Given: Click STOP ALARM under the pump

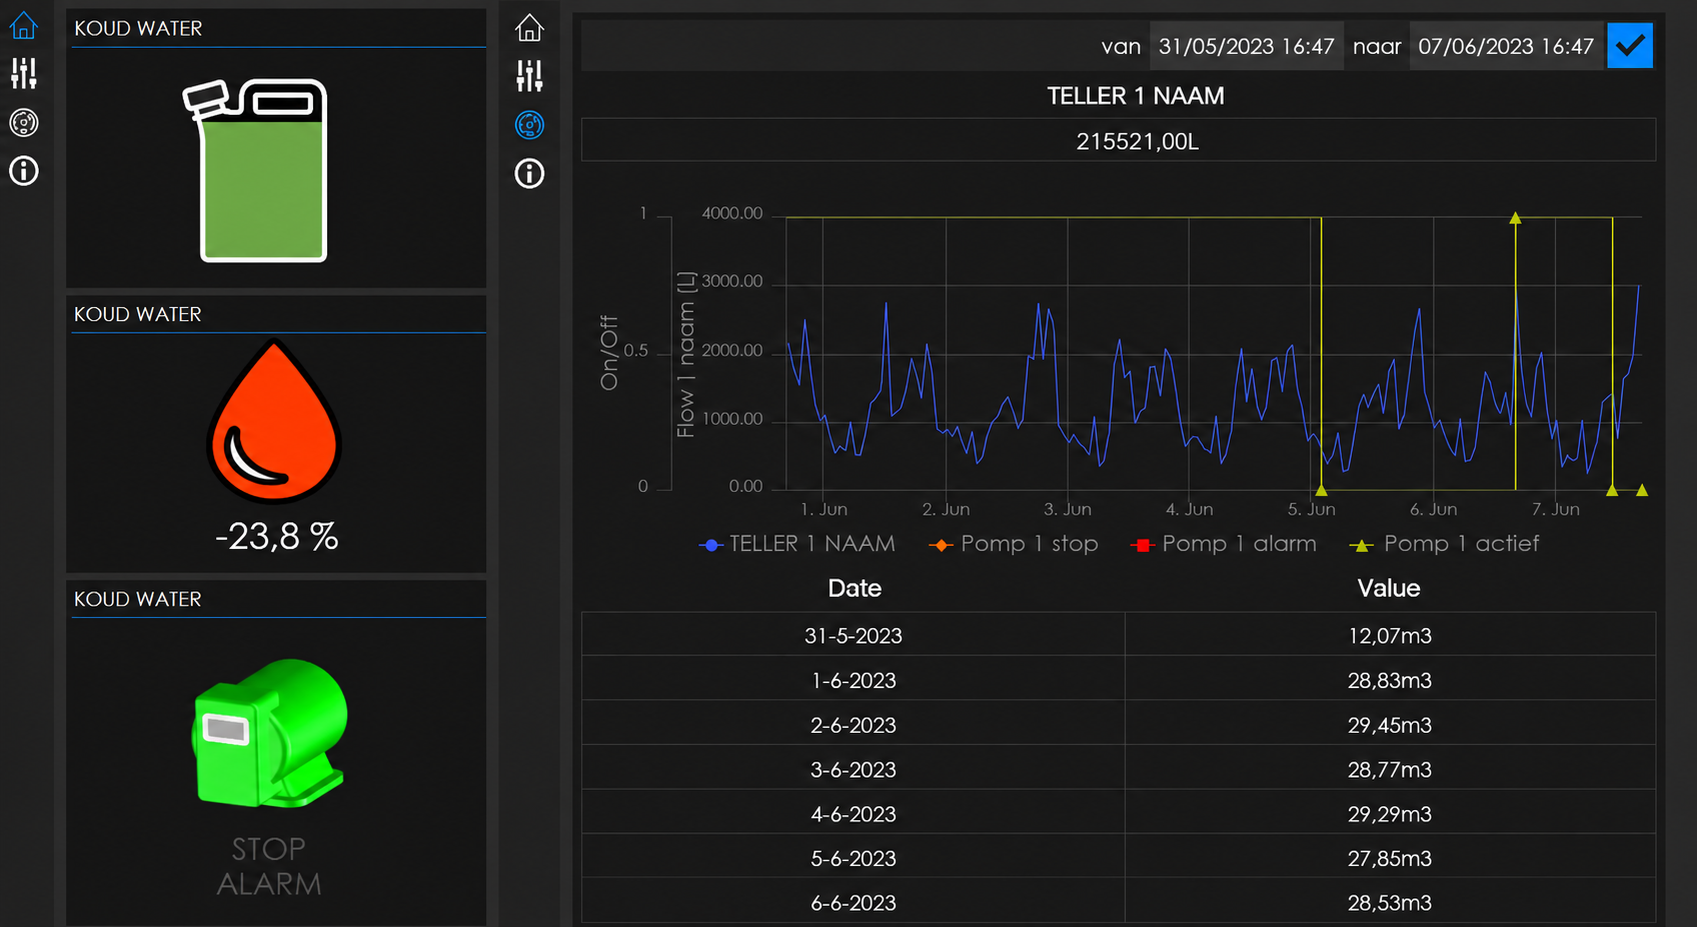Looking at the screenshot, I should click(x=269, y=866).
